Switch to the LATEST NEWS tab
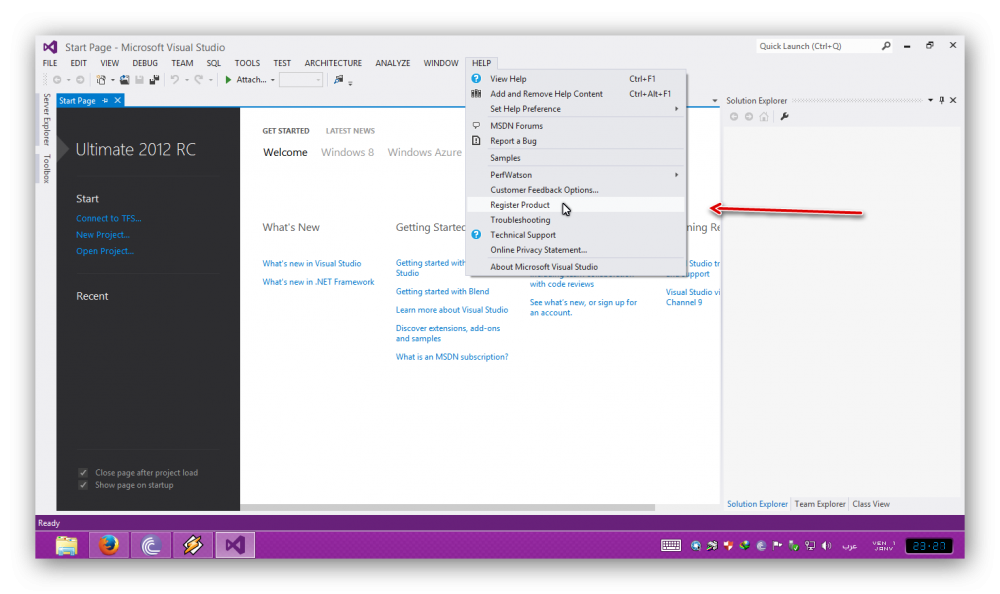1000x594 pixels. [350, 131]
